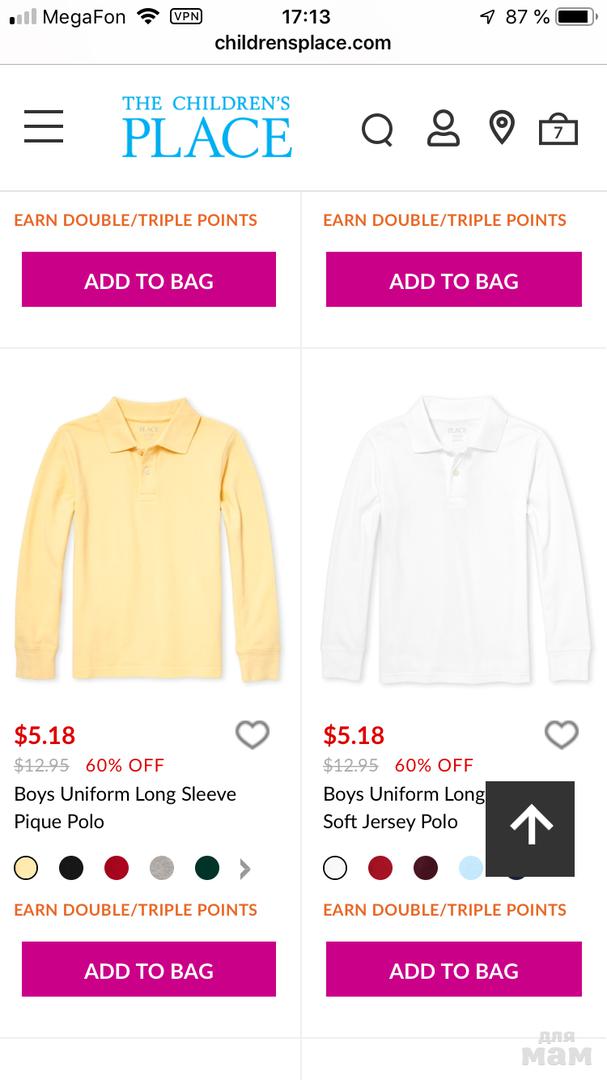Viewport: 607px width, 1080px height.
Task: Open the store locator pin icon
Action: tap(501, 128)
